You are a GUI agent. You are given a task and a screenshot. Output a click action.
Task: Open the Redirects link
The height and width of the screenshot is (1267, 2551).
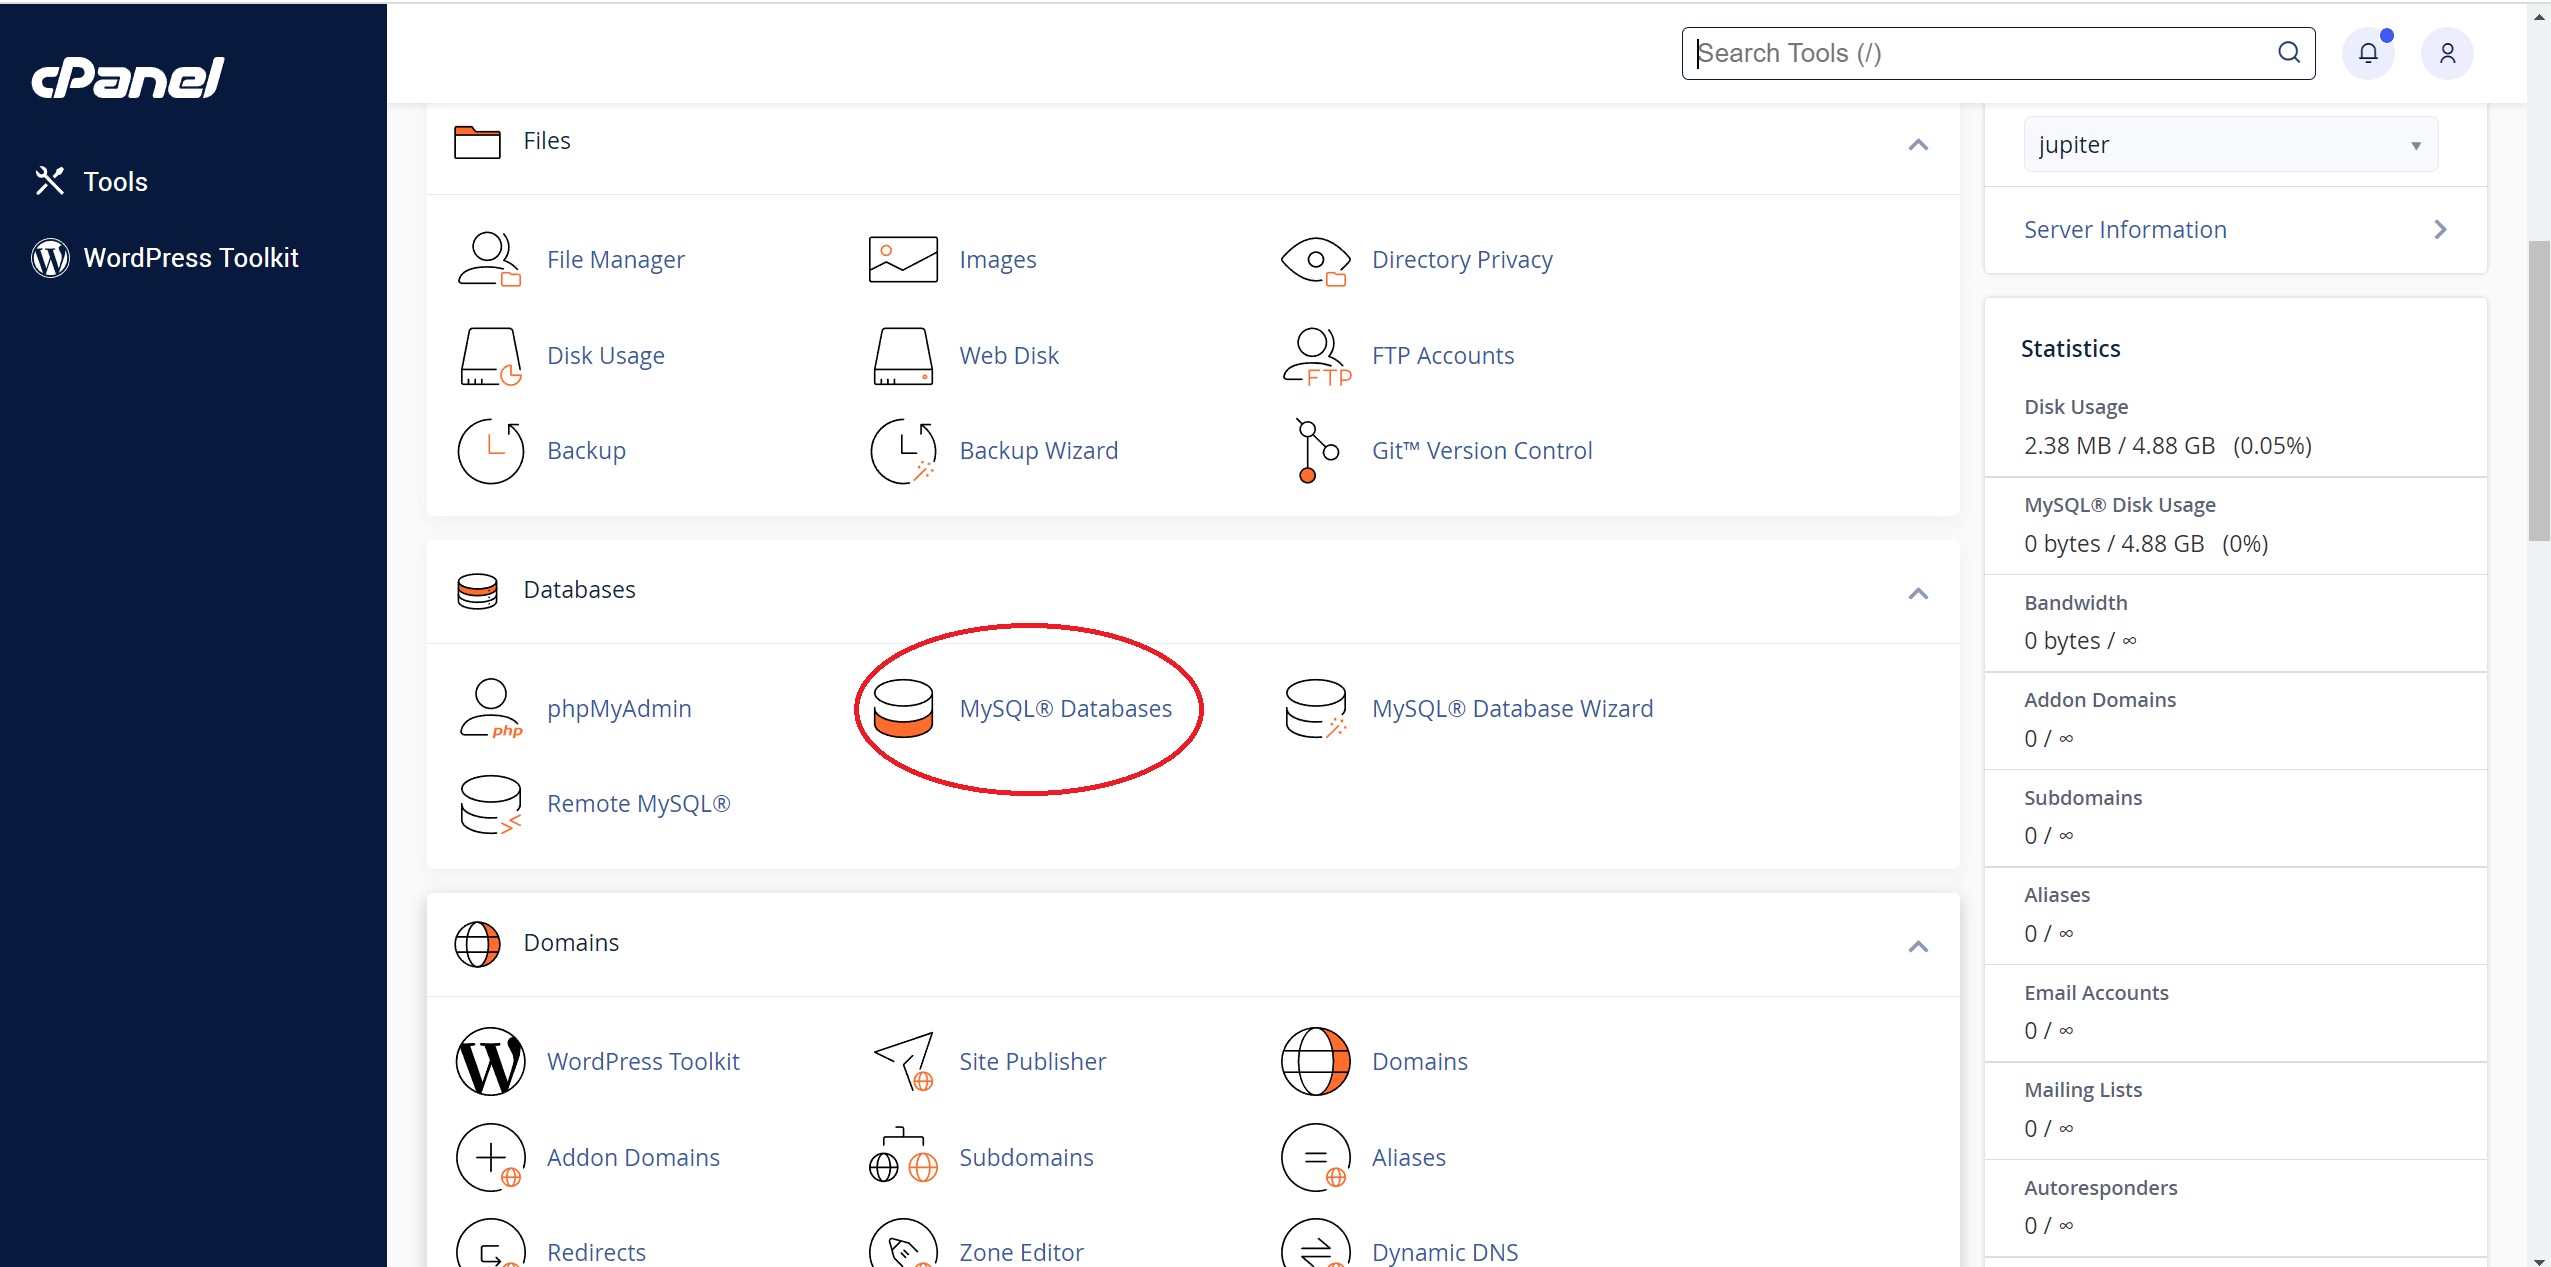click(597, 1253)
